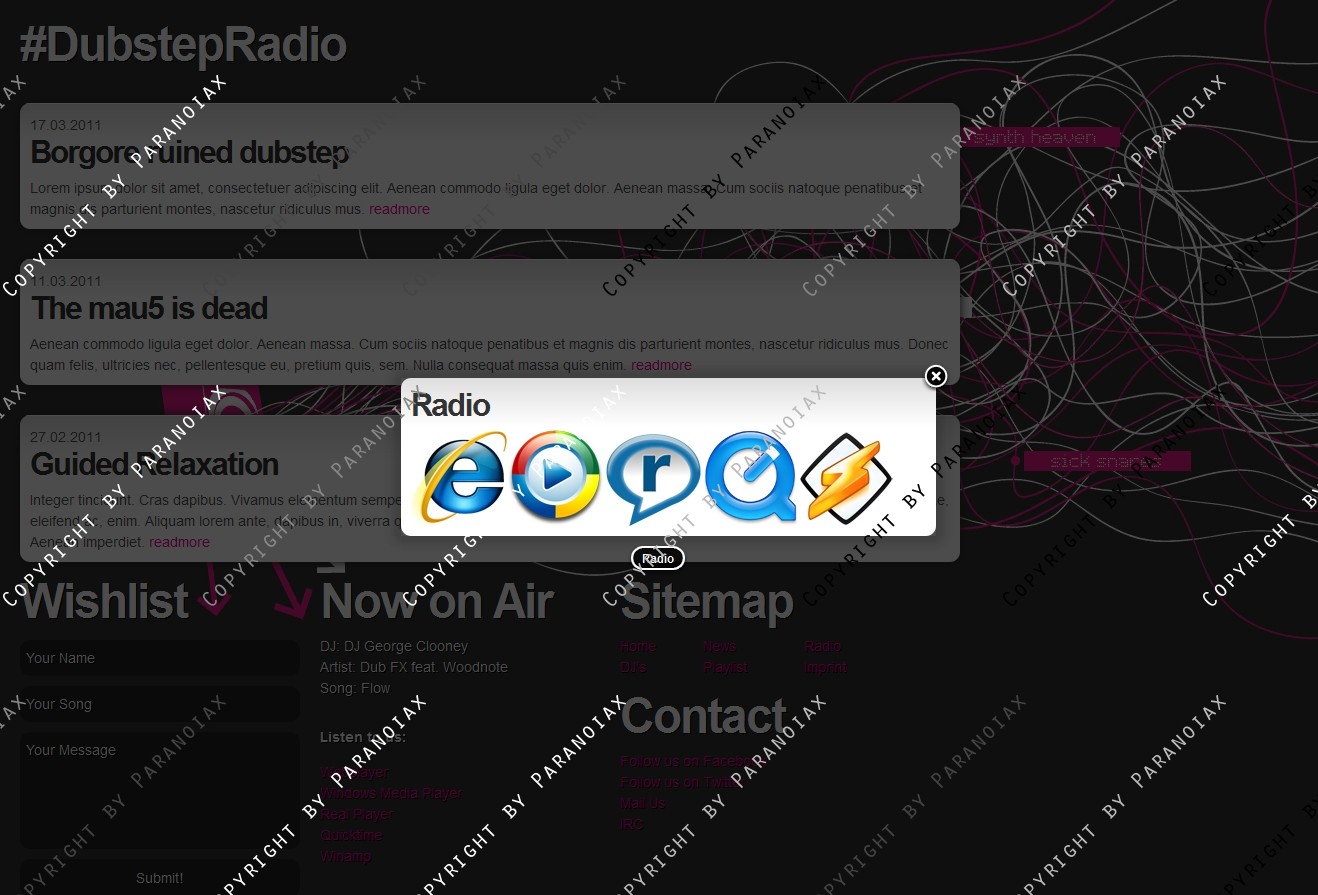Click The mau5 is dead headline
This screenshot has height=895, width=1318.
[x=149, y=308]
